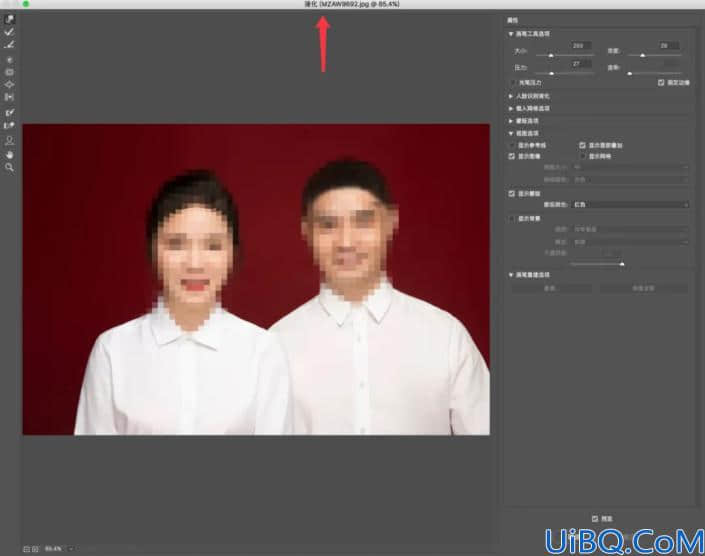Collapse the Brush Tool Options section
Screen dimensions: 705x556
coord(511,34)
